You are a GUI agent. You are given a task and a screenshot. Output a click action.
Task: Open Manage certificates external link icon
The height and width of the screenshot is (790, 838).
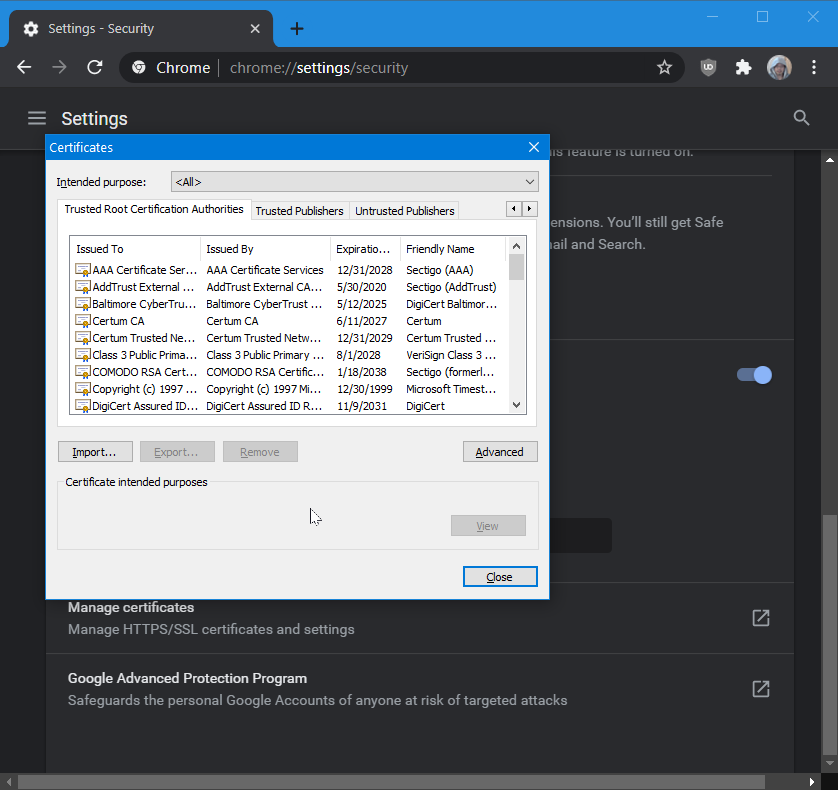[x=761, y=618]
